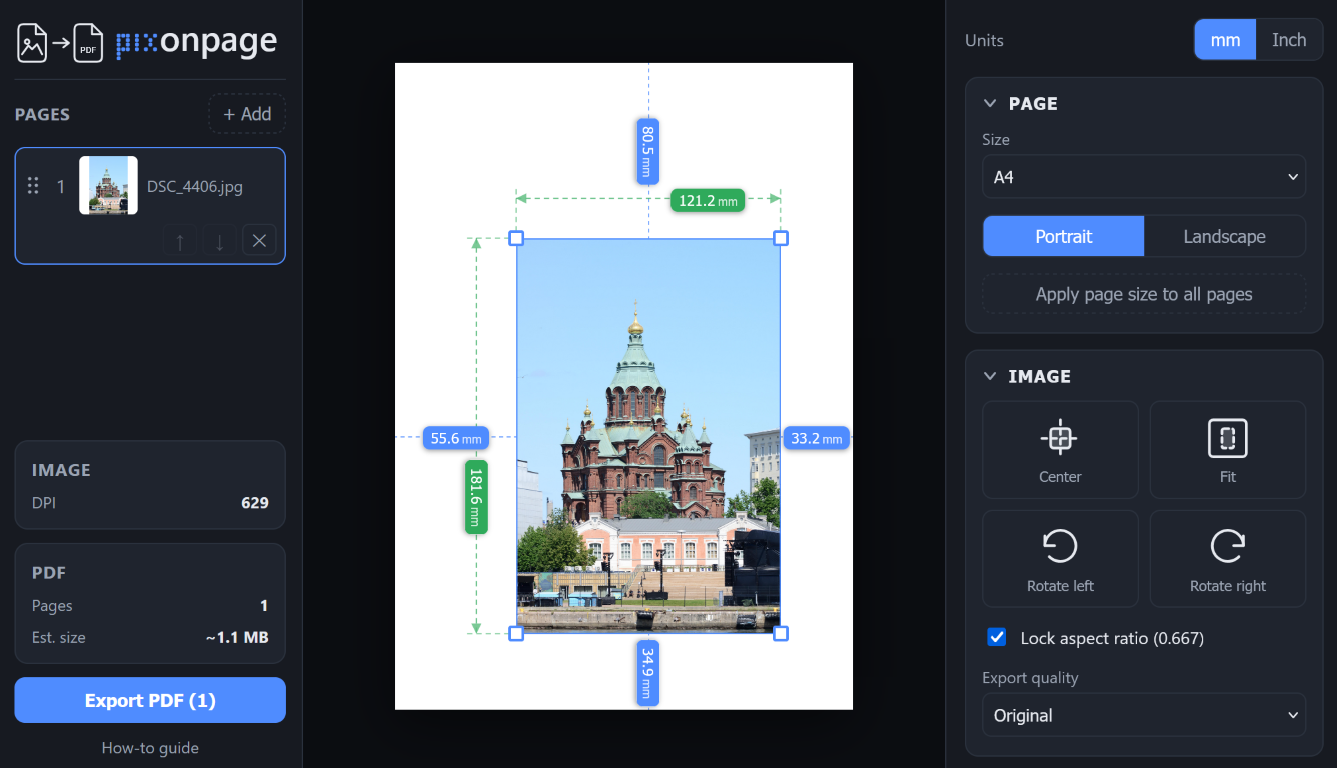The image size is (1337, 768).
Task: Toggle Lock aspect ratio checkbox
Action: [997, 637]
